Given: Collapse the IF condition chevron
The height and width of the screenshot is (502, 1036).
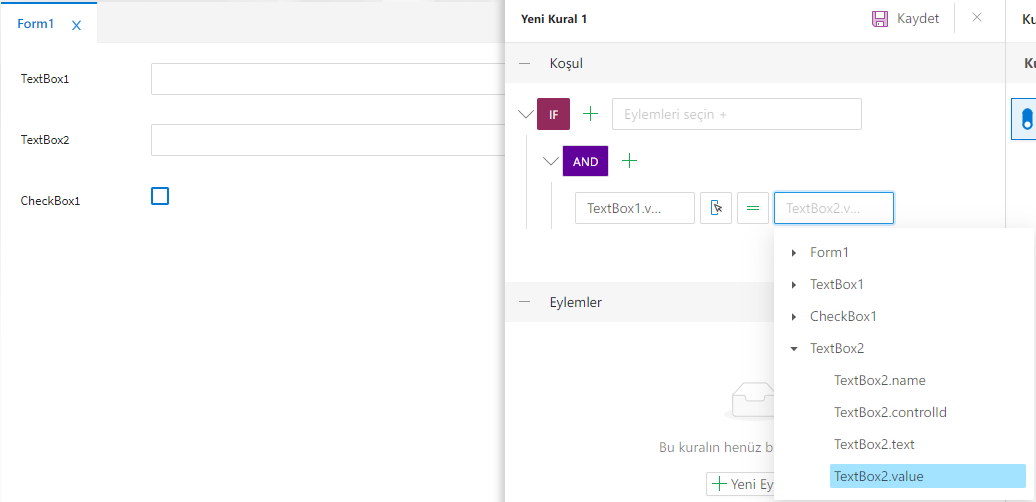Looking at the screenshot, I should (x=525, y=114).
